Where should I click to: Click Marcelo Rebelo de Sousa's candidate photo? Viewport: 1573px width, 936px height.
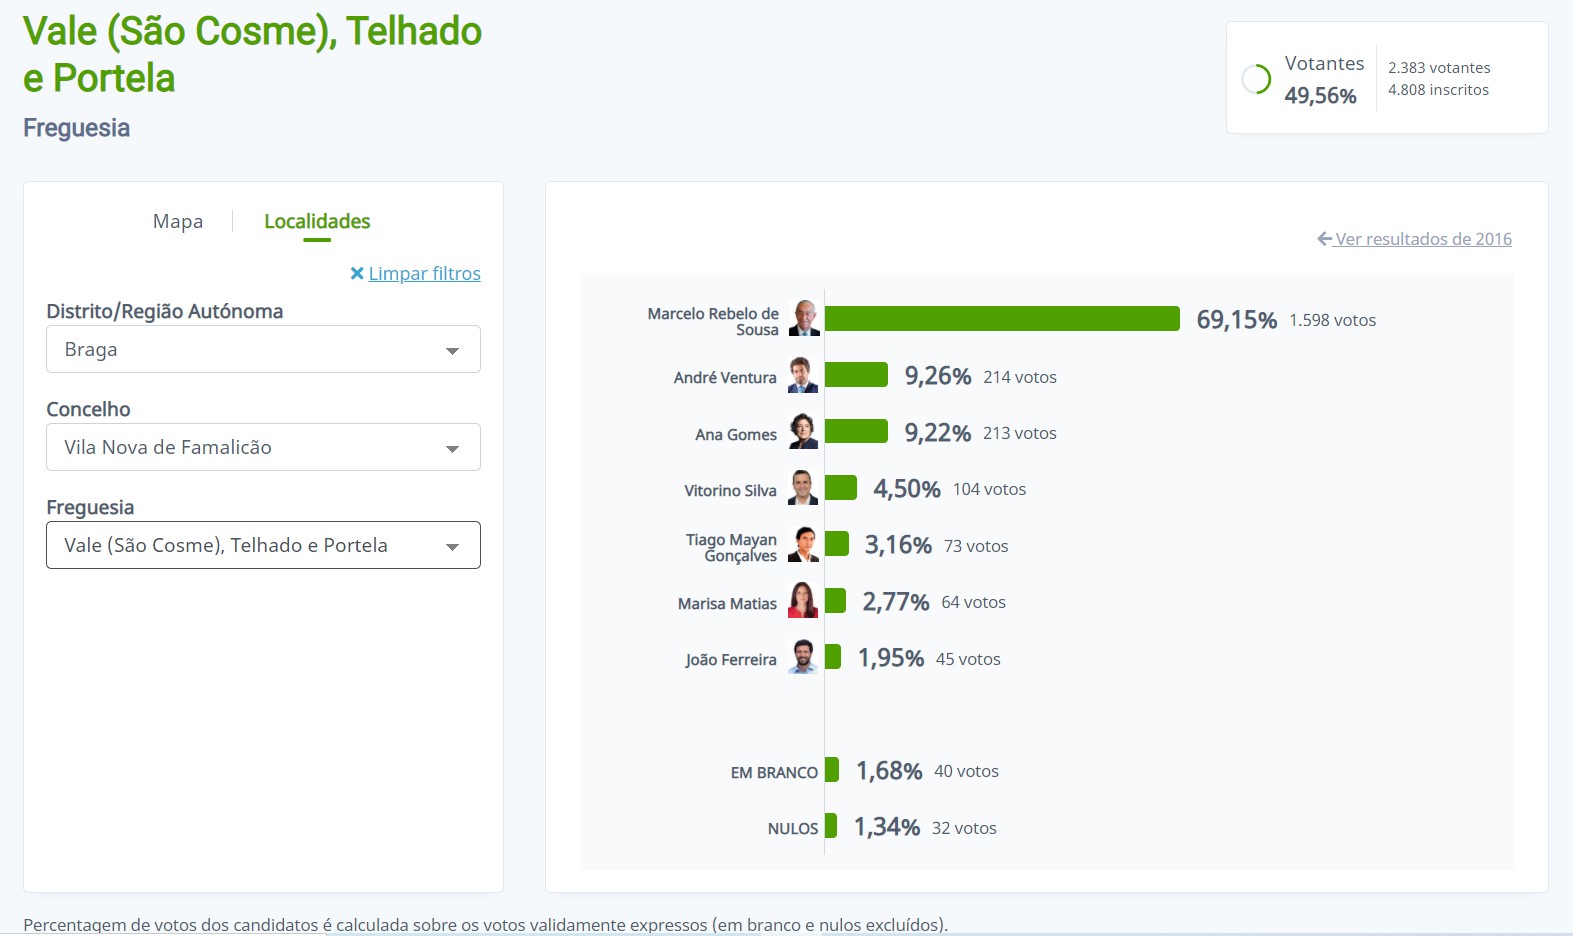804,319
